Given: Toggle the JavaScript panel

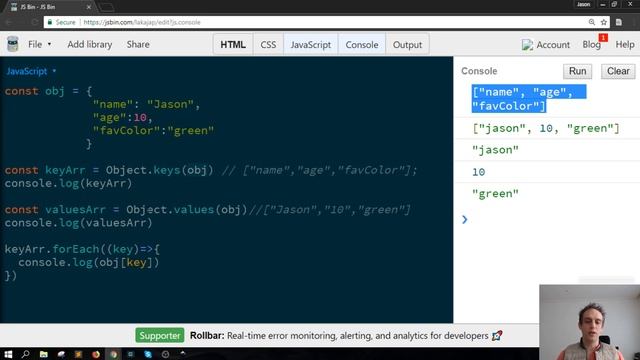Looking at the screenshot, I should 311,44.
